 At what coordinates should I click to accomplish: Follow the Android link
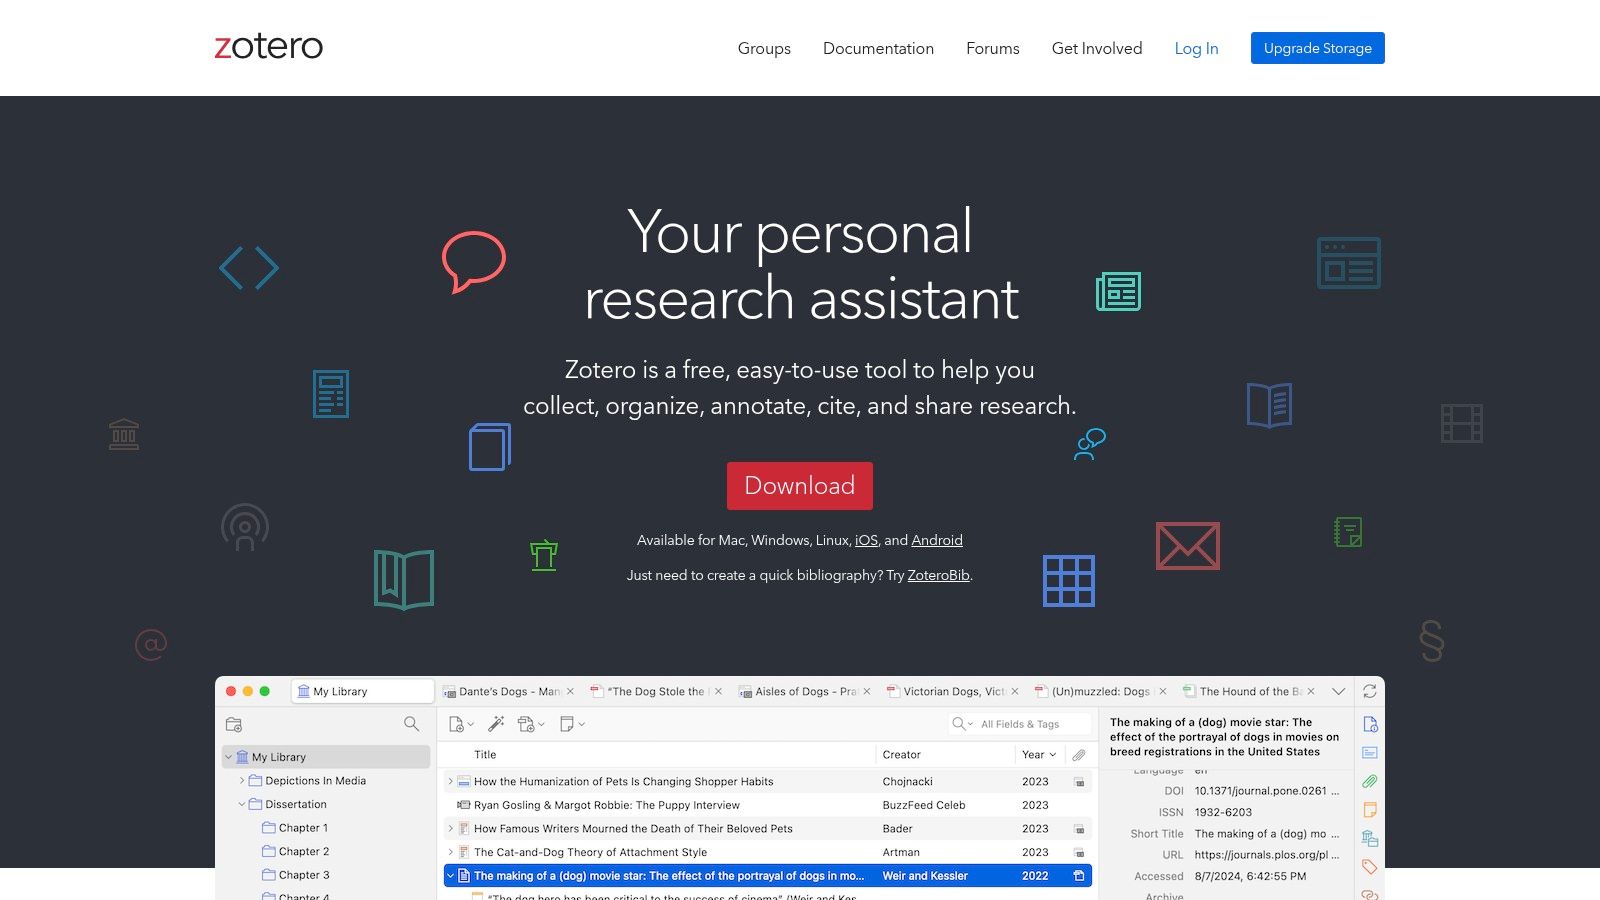937,540
